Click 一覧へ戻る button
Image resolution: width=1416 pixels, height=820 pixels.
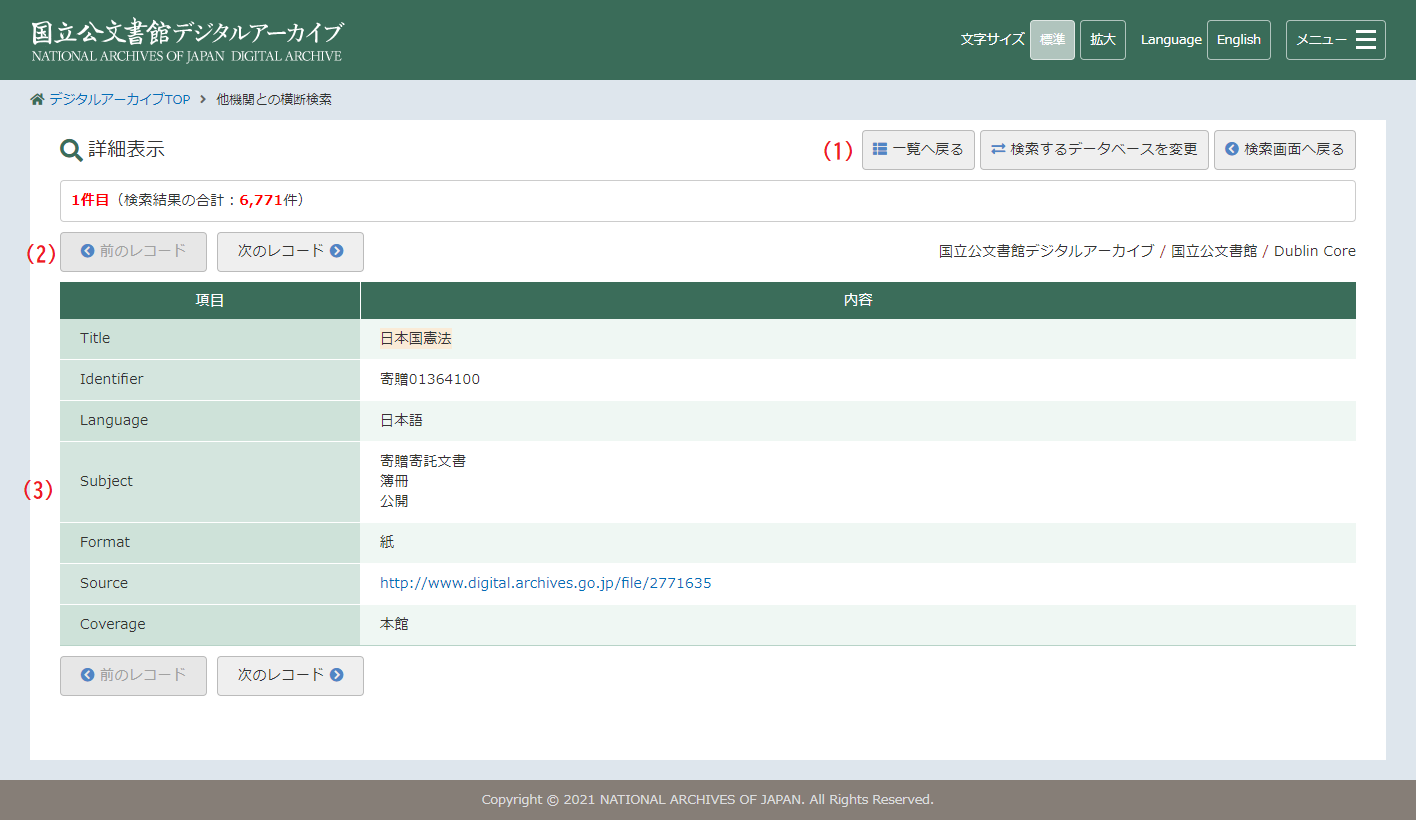click(x=918, y=150)
